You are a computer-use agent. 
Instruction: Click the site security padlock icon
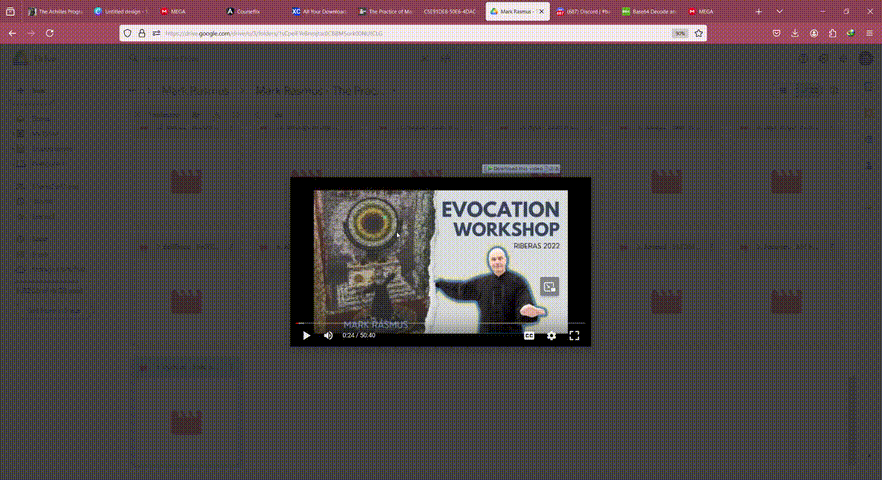(x=142, y=33)
